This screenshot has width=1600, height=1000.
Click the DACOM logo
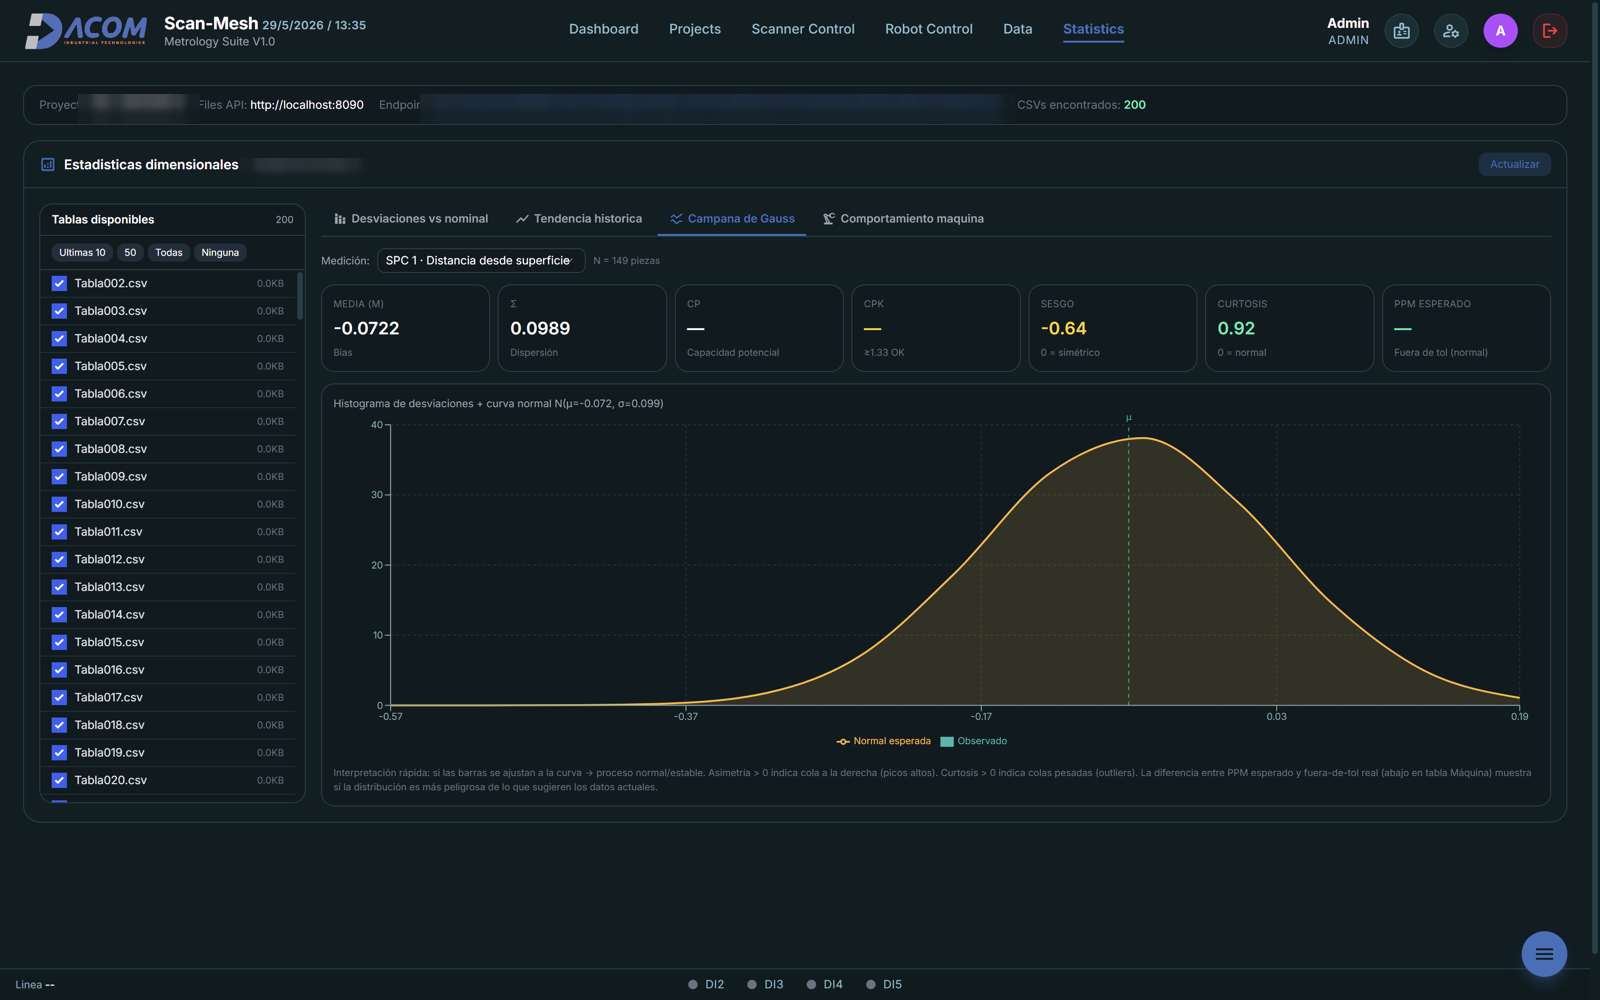coord(86,30)
